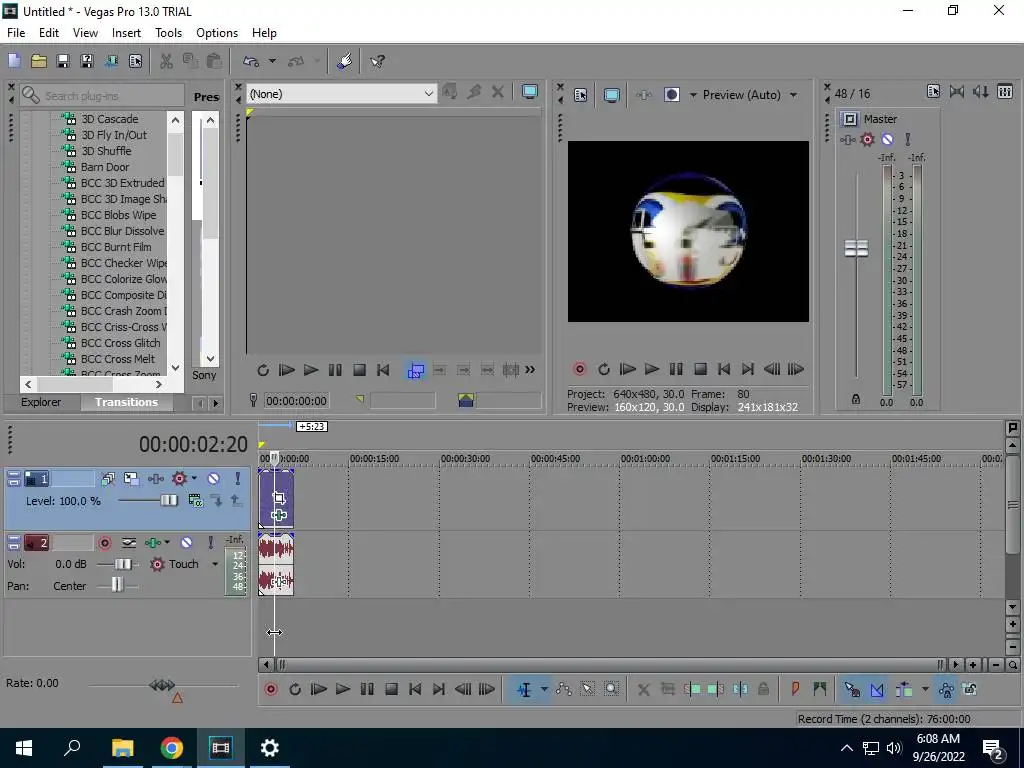Click the timeline timecode 00:00:02:20

(193, 445)
